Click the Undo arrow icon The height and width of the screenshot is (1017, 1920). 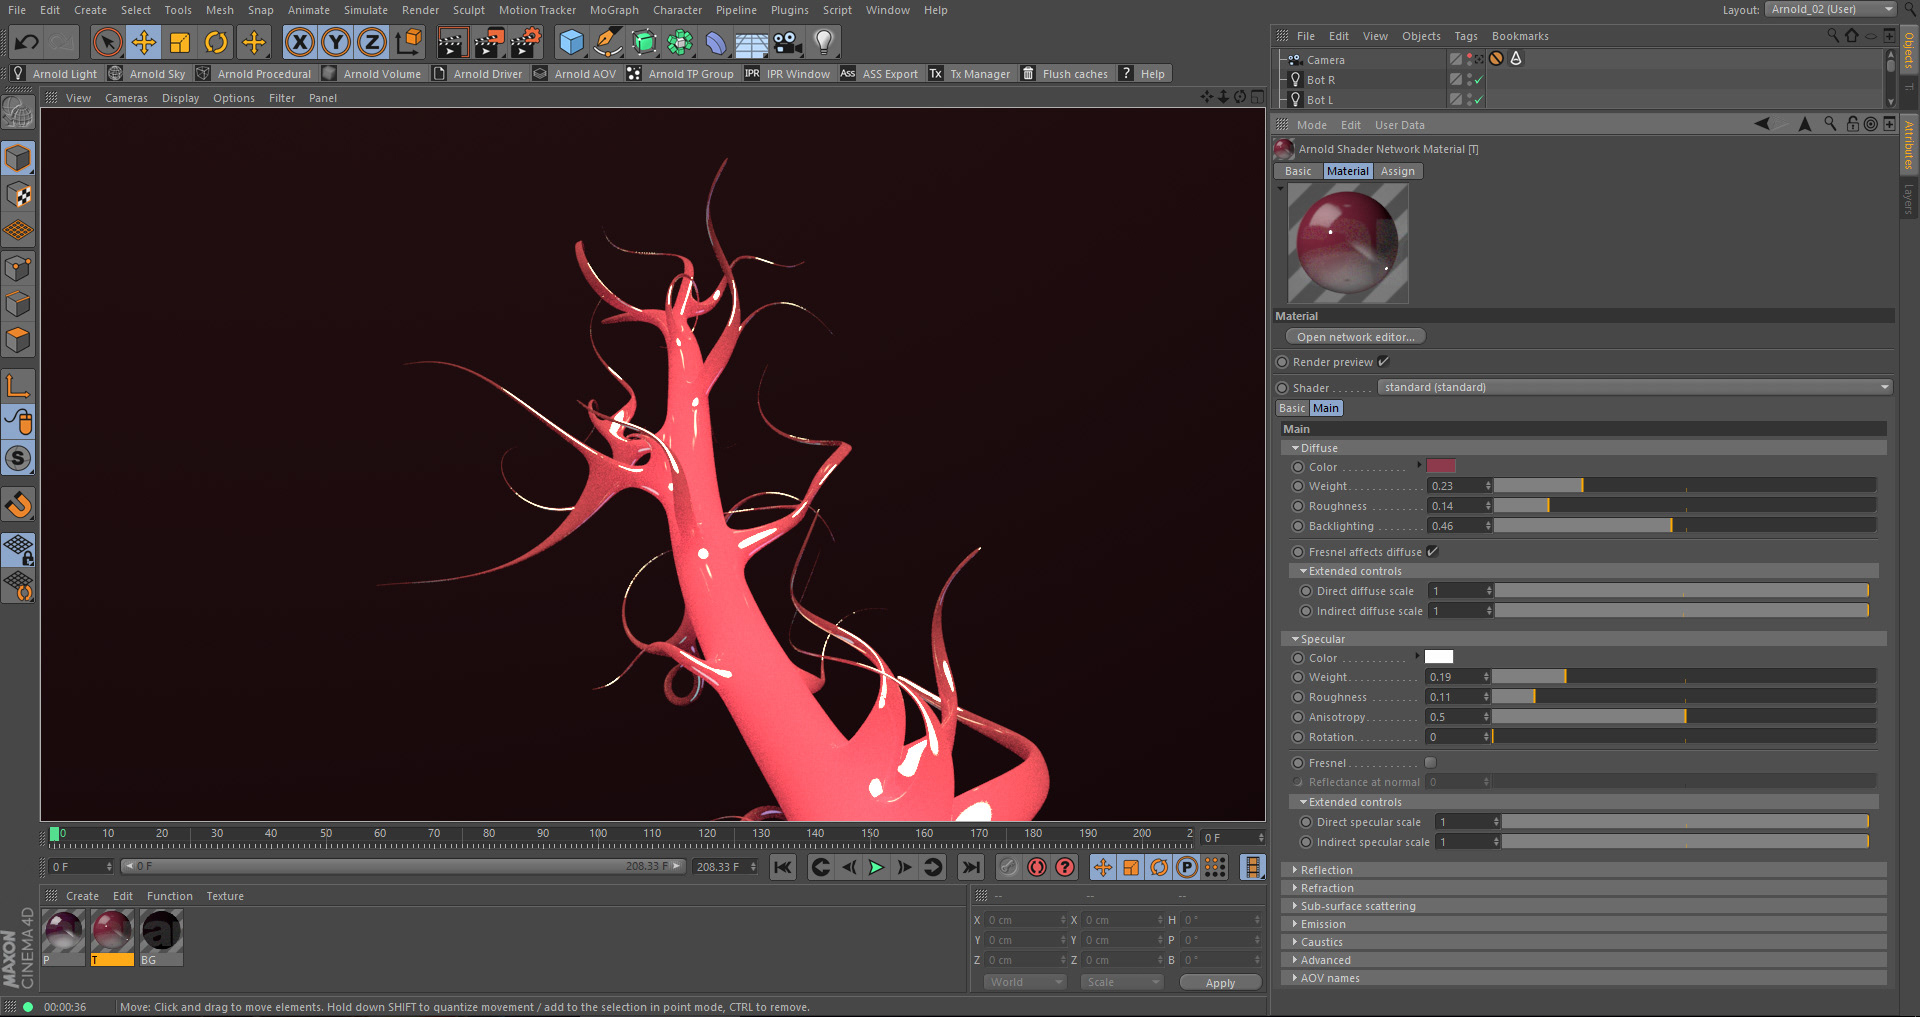click(x=27, y=42)
